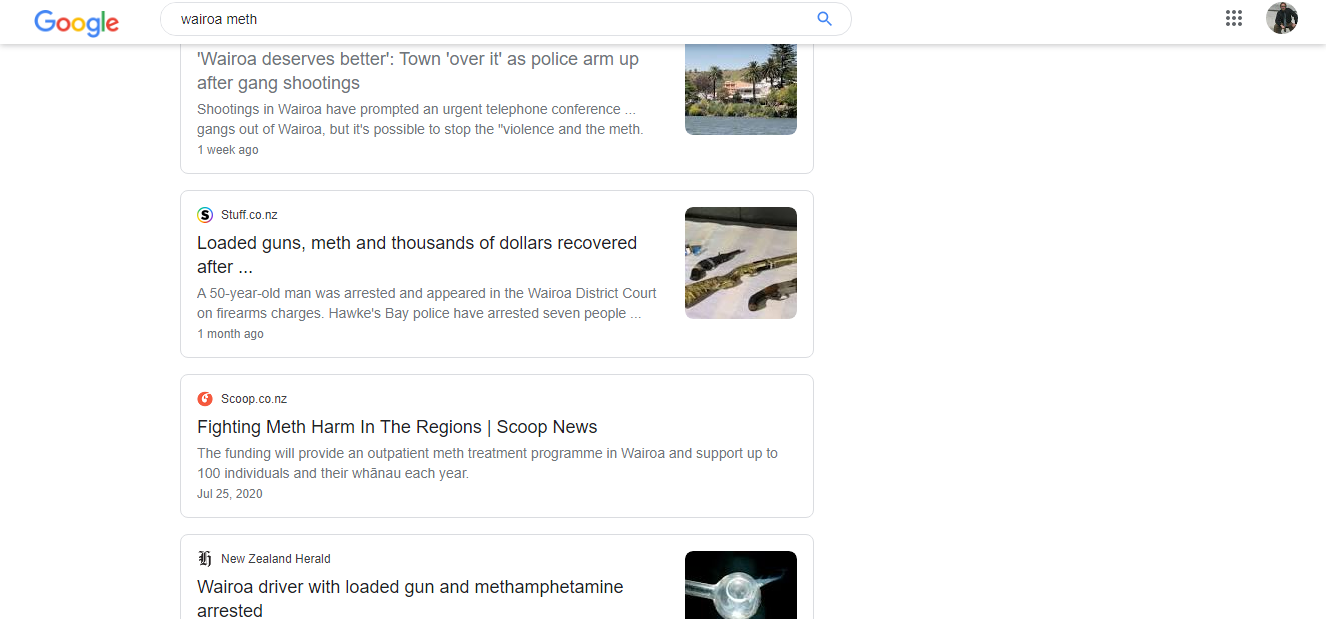The image size is (1326, 619).
Task: Click the Scoop.co.nz favicon
Action: point(205,399)
